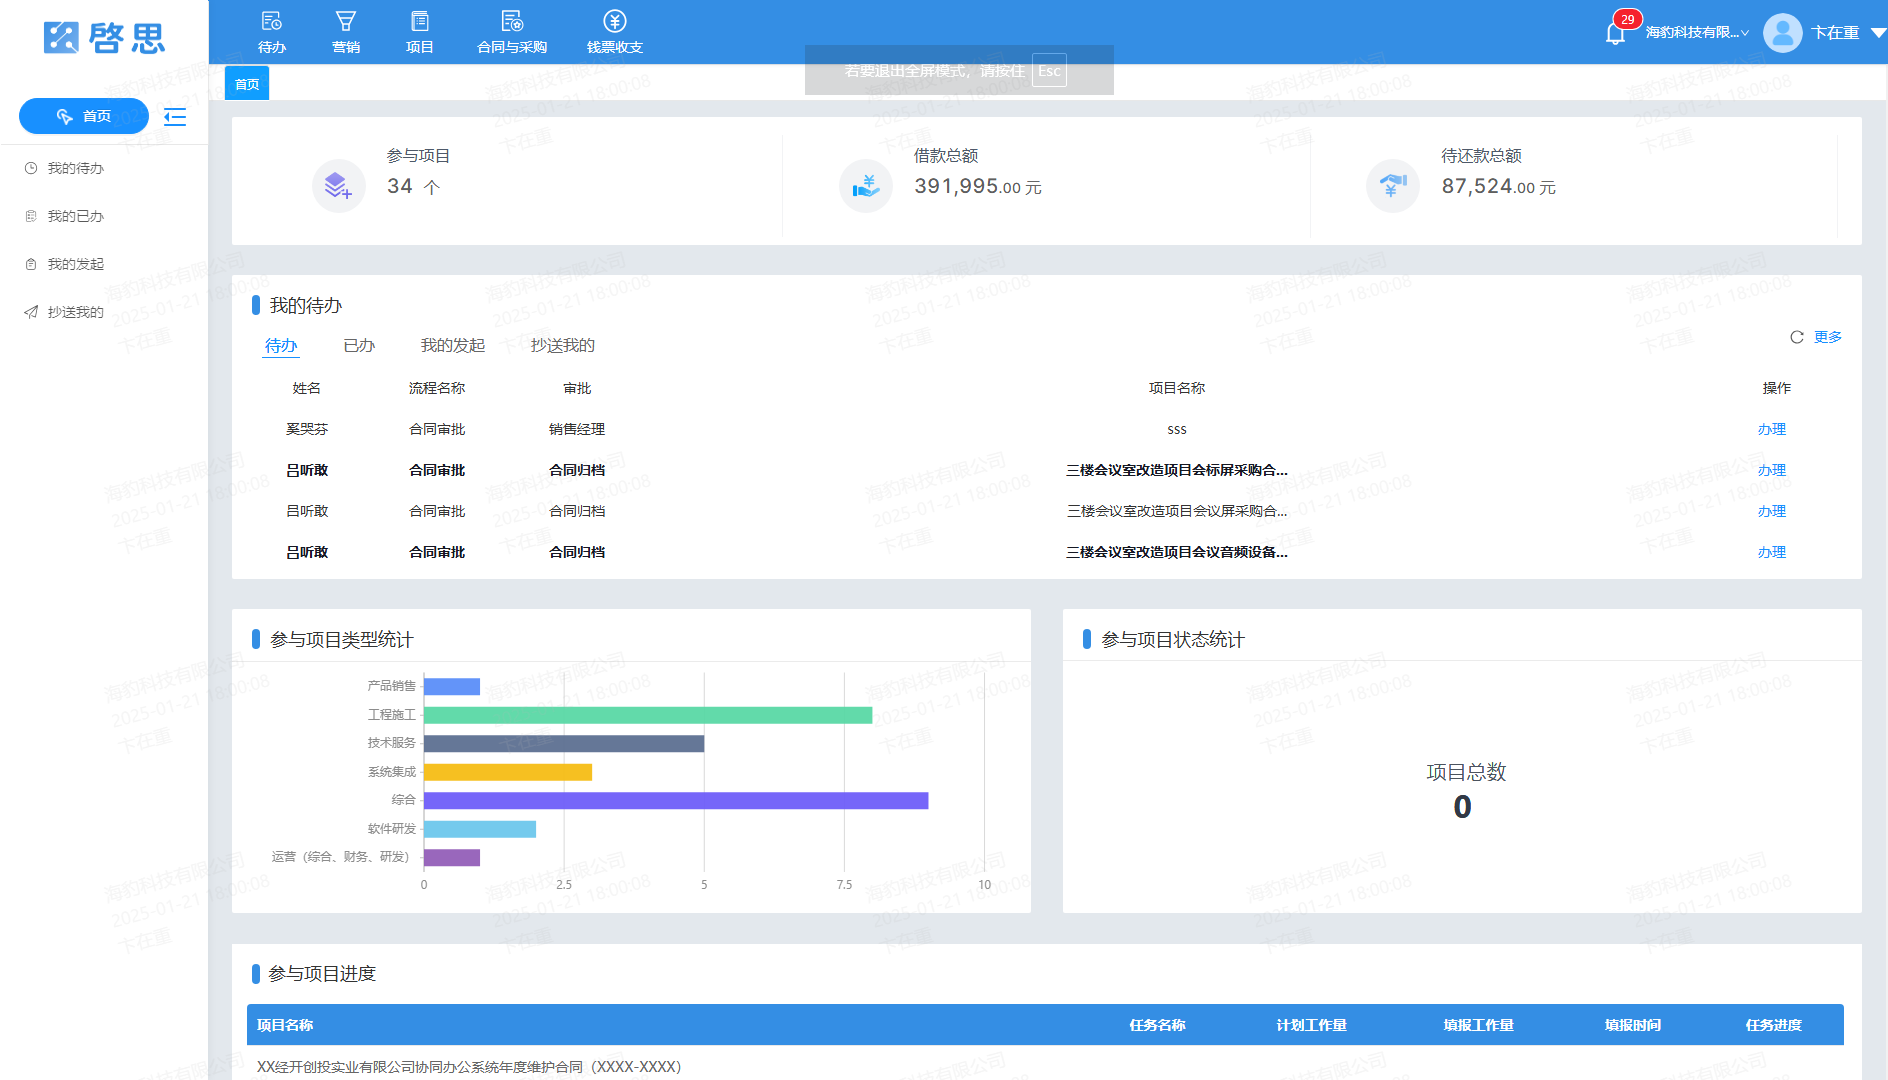Viewport: 1888px width, 1080px height.
Task: Click the user avatar icon
Action: (1782, 33)
